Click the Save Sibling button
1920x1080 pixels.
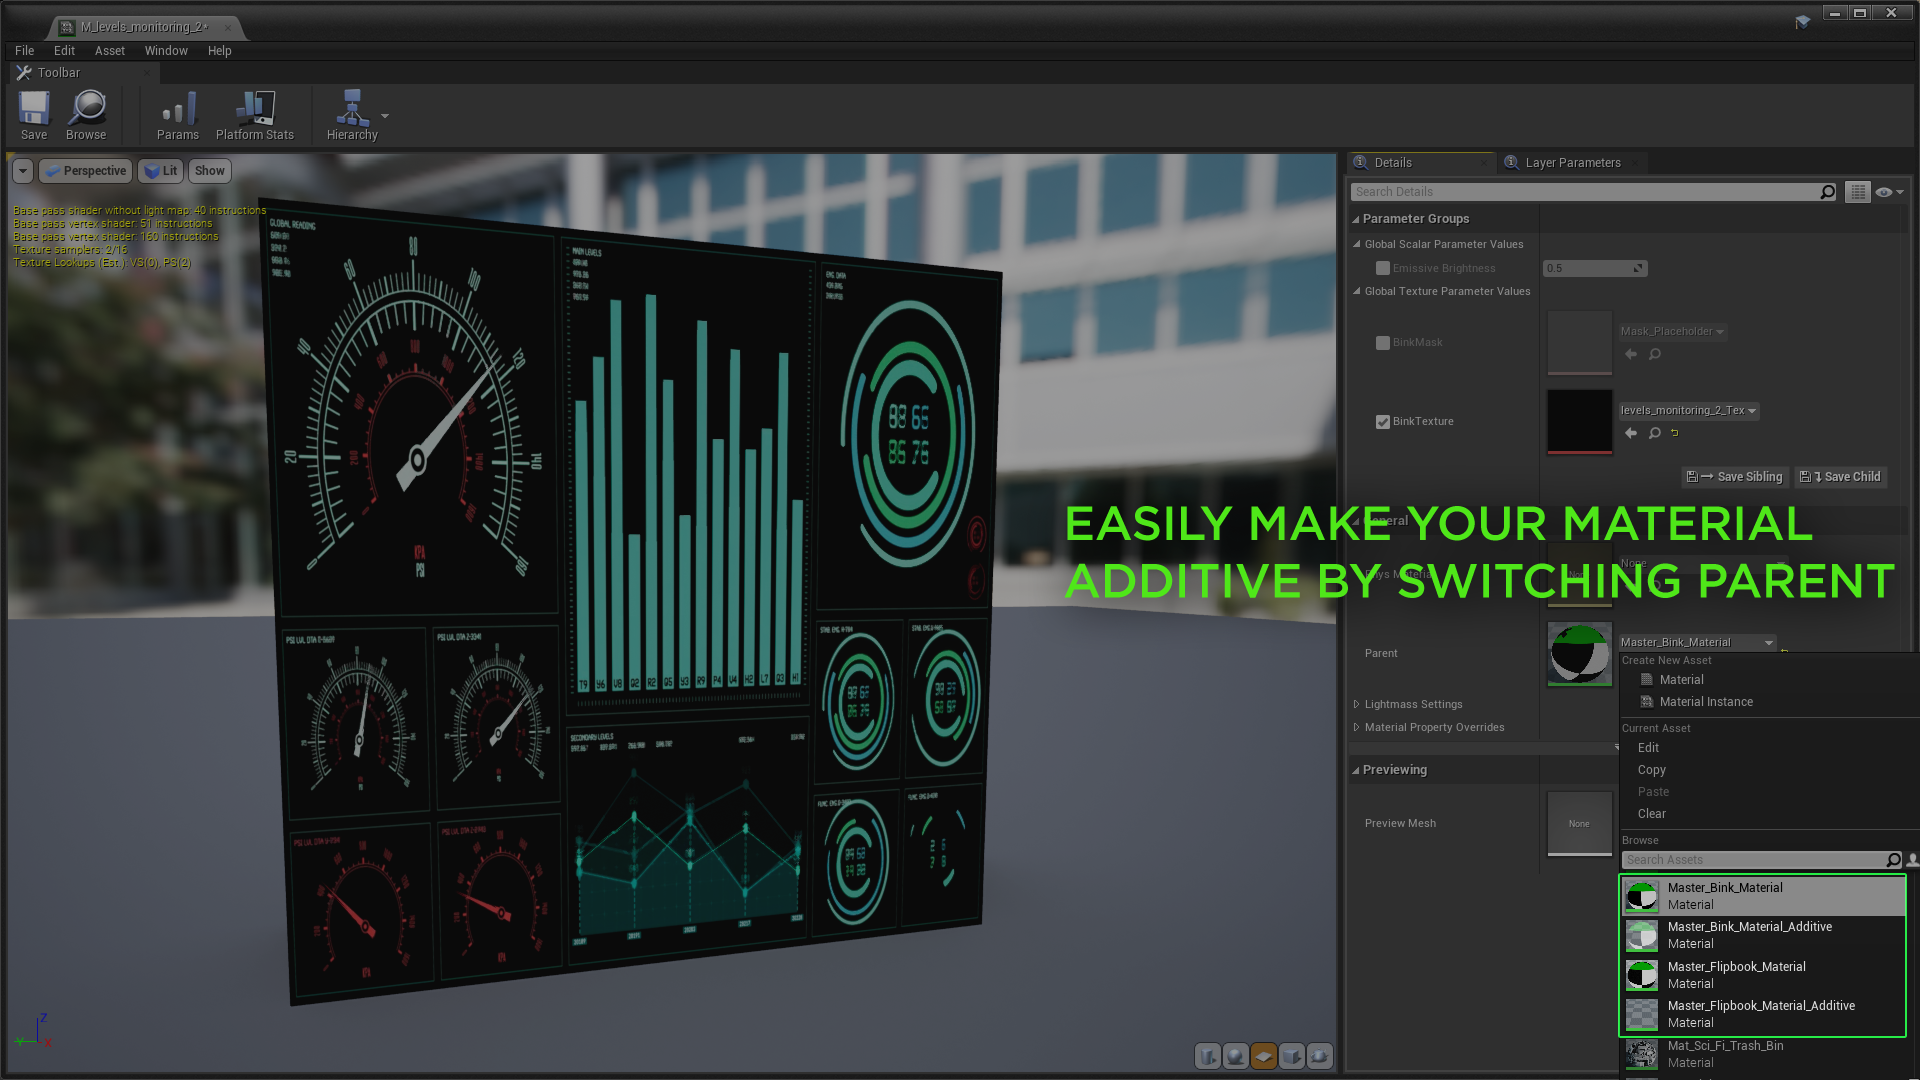[x=1735, y=477]
